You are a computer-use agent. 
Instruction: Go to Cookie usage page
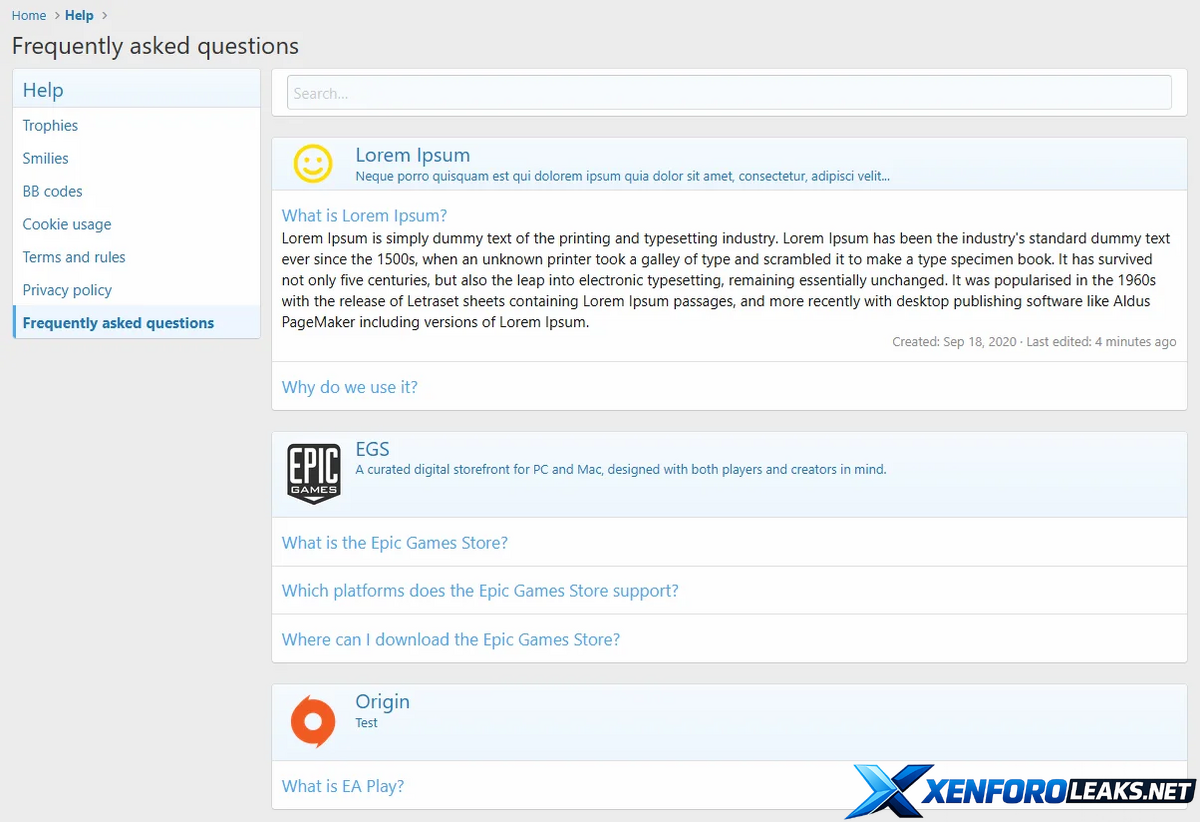tap(67, 225)
